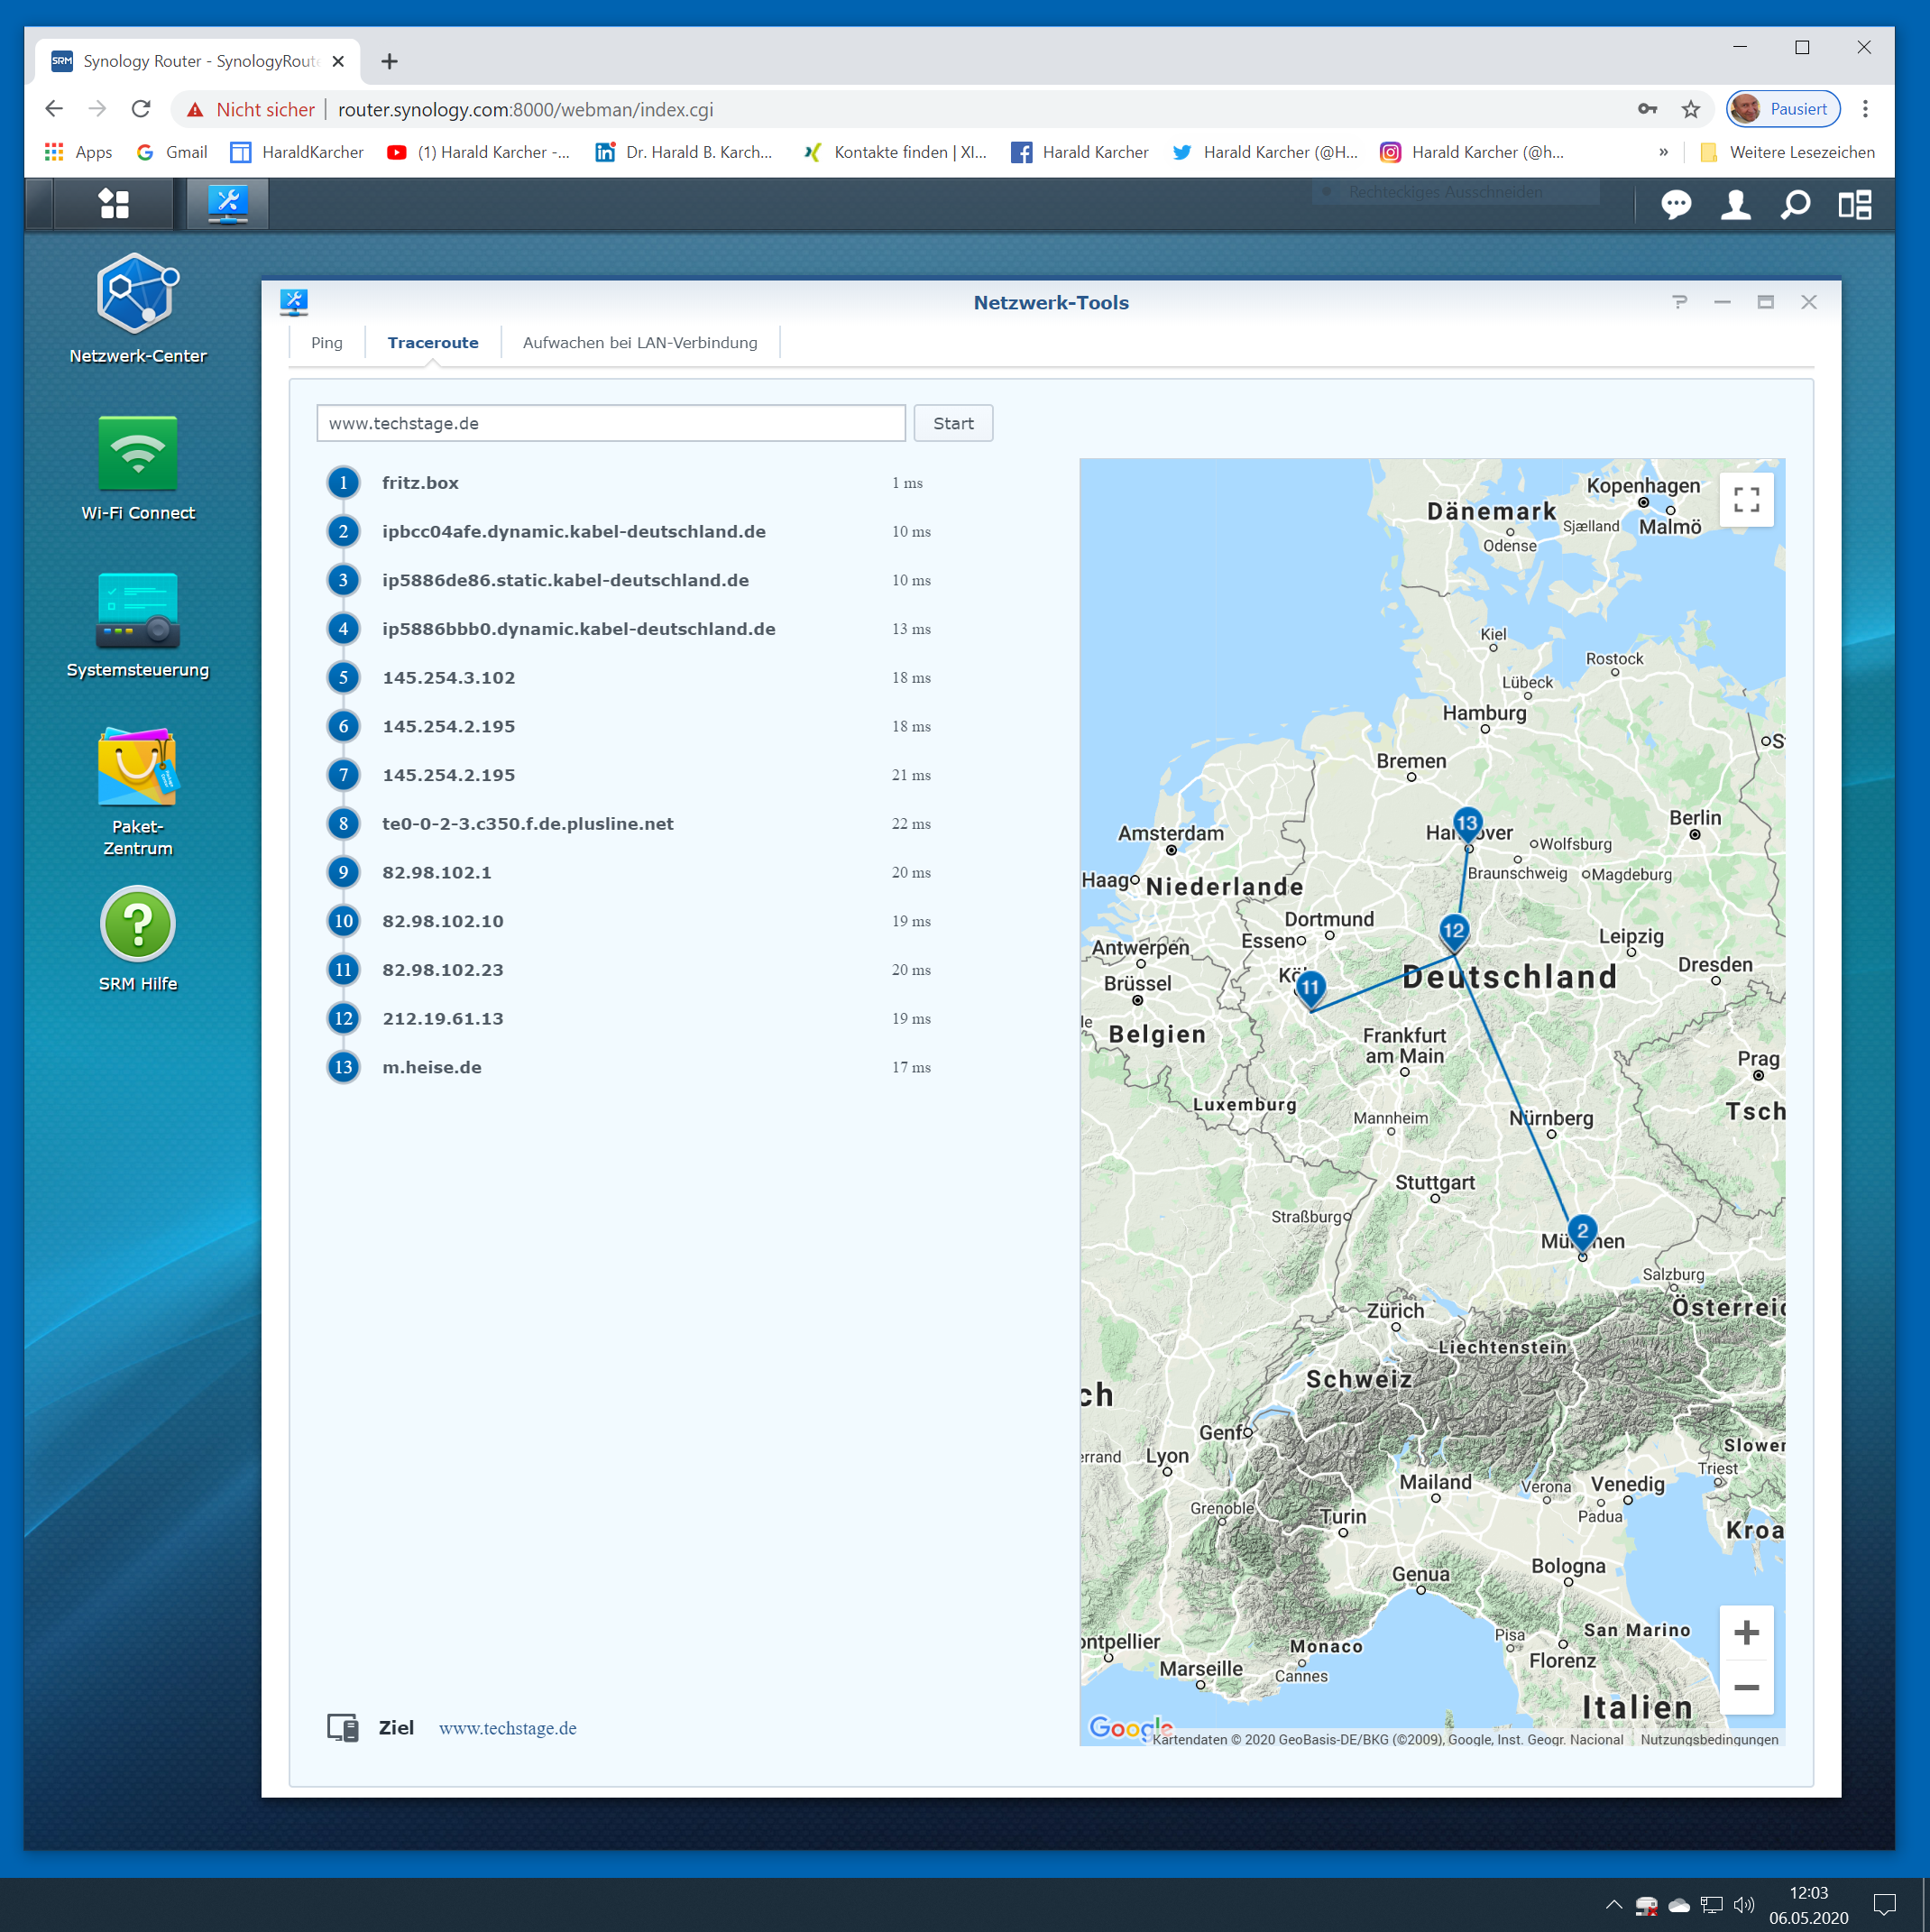
Task: Click the SRM search magnifier icon
Action: pyautogui.click(x=1795, y=205)
